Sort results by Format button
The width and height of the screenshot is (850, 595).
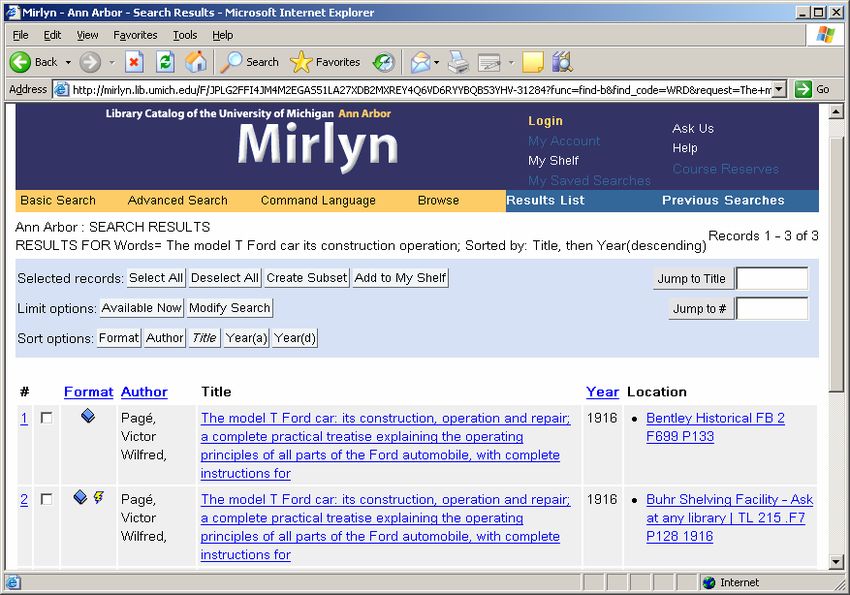(119, 338)
